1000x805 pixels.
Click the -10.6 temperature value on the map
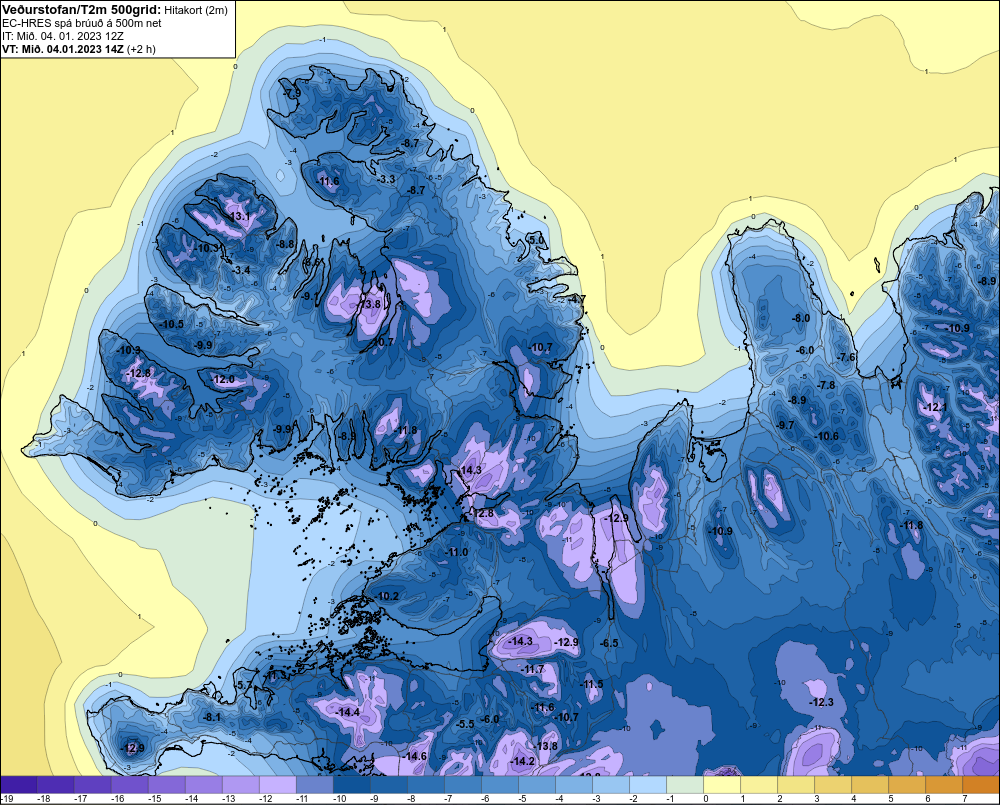827,436
